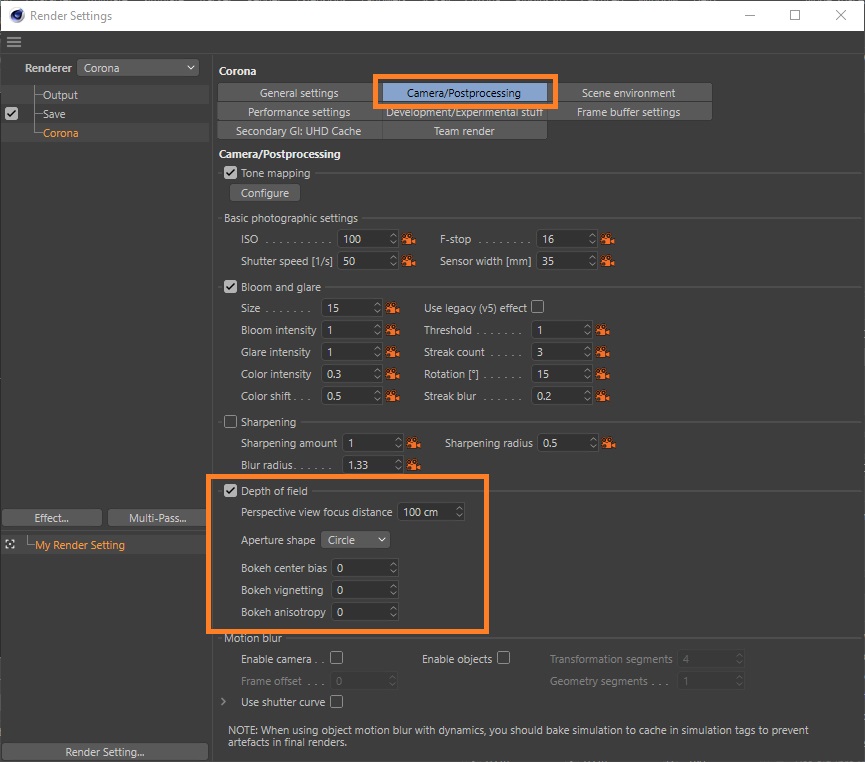
Task: Expand the Use shutter curve arrow
Action: [x=223, y=702]
